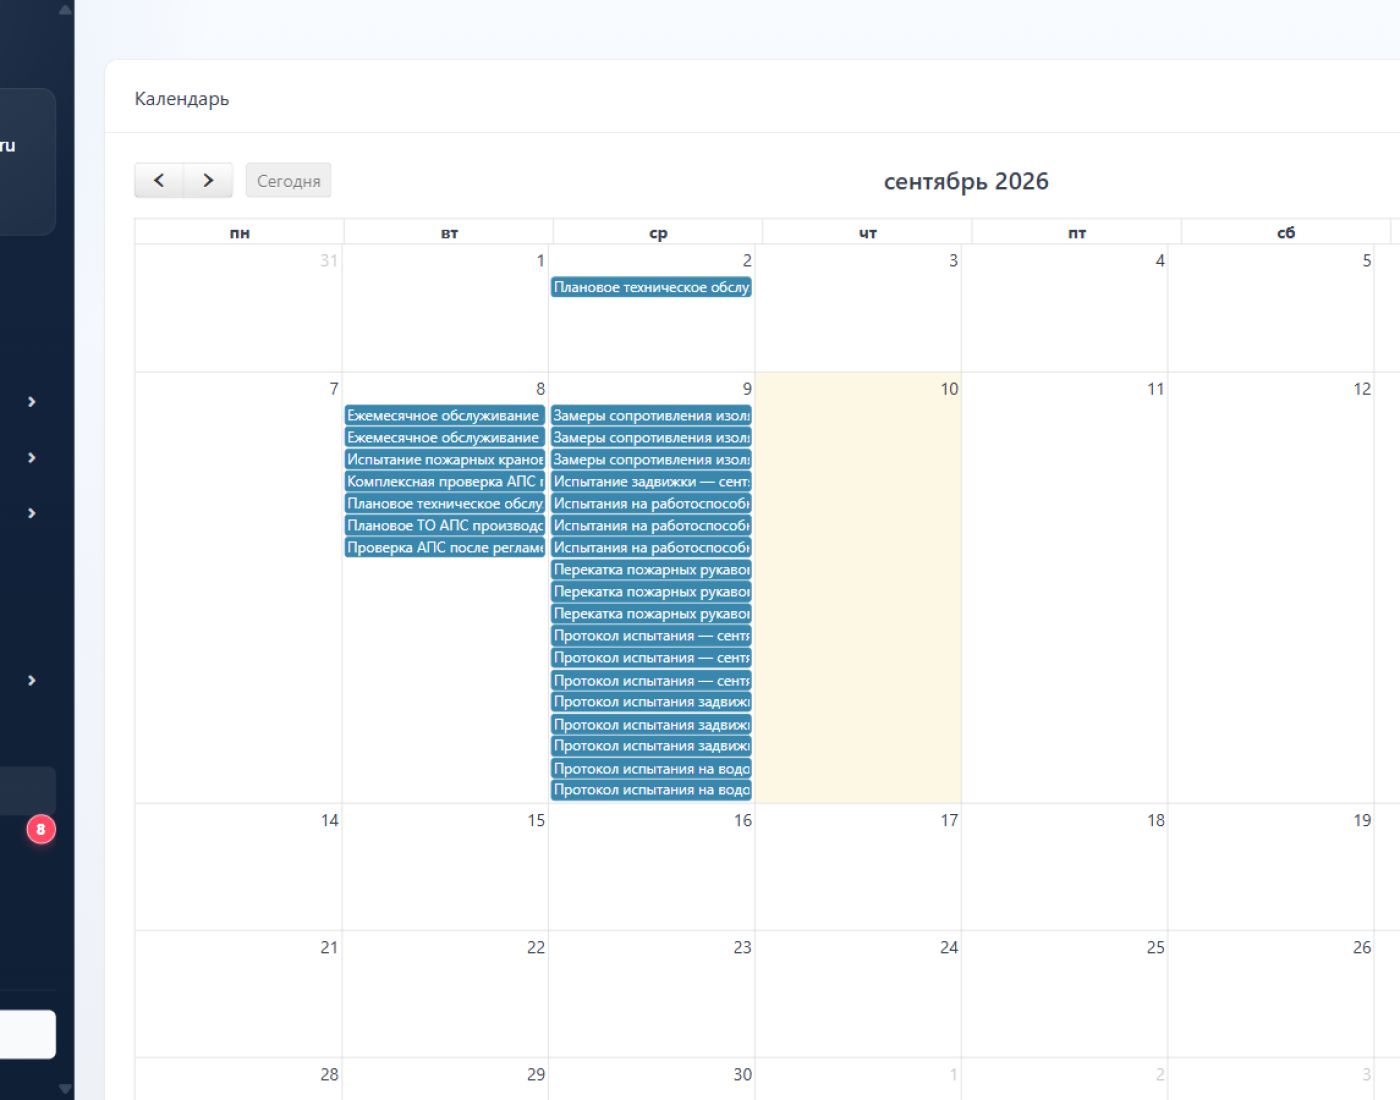Image resolution: width=1400 pixels, height=1100 pixels.
Task: Click the вт weekday header
Action: tap(449, 233)
